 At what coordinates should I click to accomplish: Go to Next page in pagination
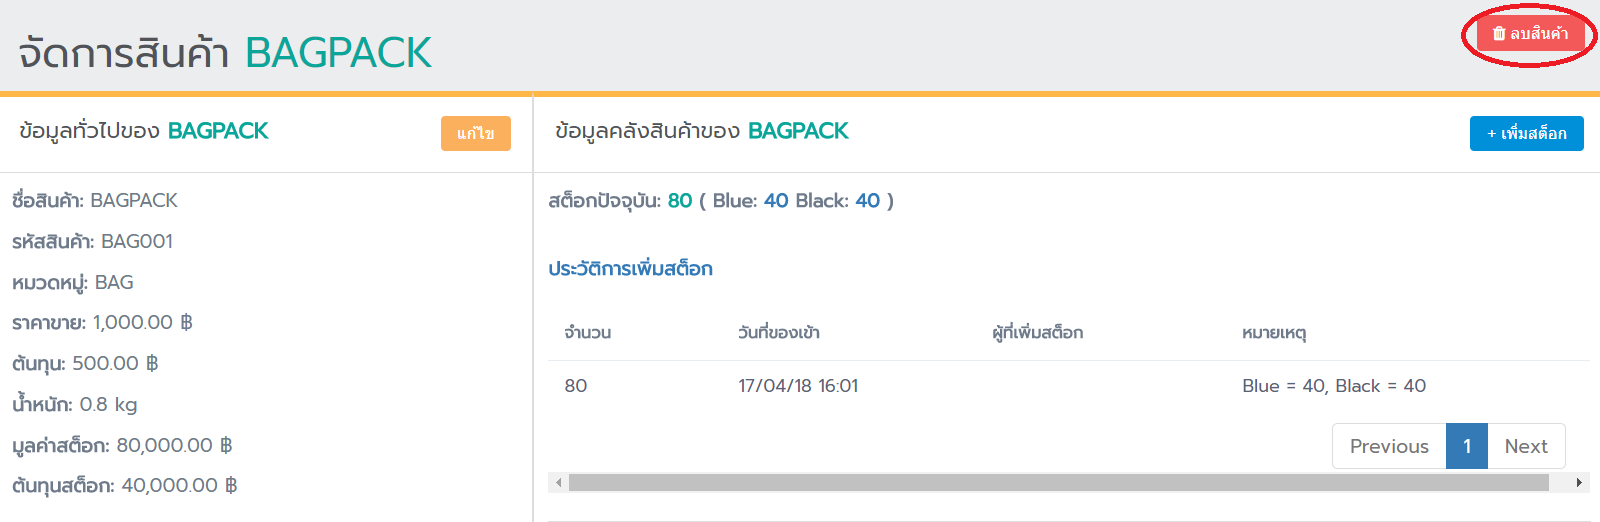(x=1525, y=446)
